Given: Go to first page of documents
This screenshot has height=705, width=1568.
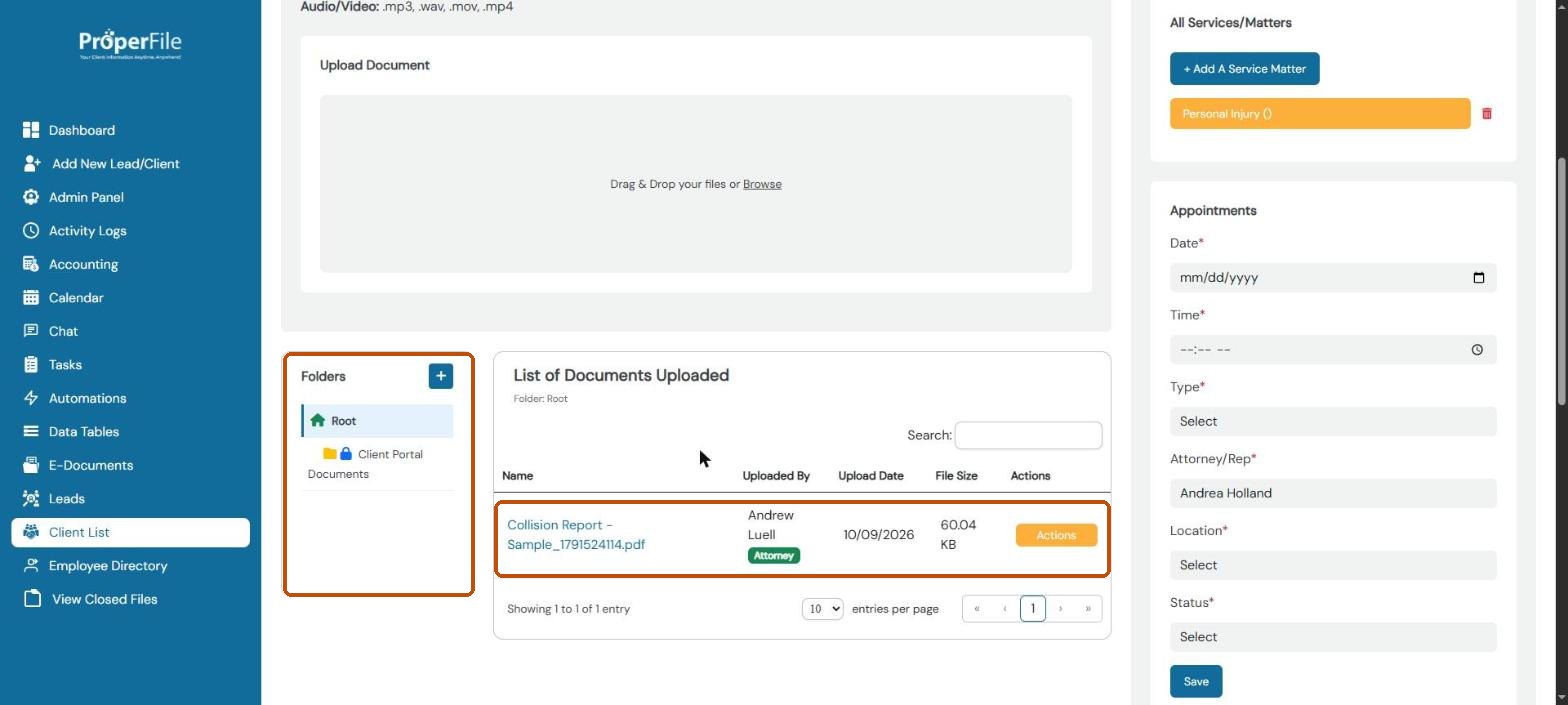Looking at the screenshot, I should pyautogui.click(x=977, y=608).
